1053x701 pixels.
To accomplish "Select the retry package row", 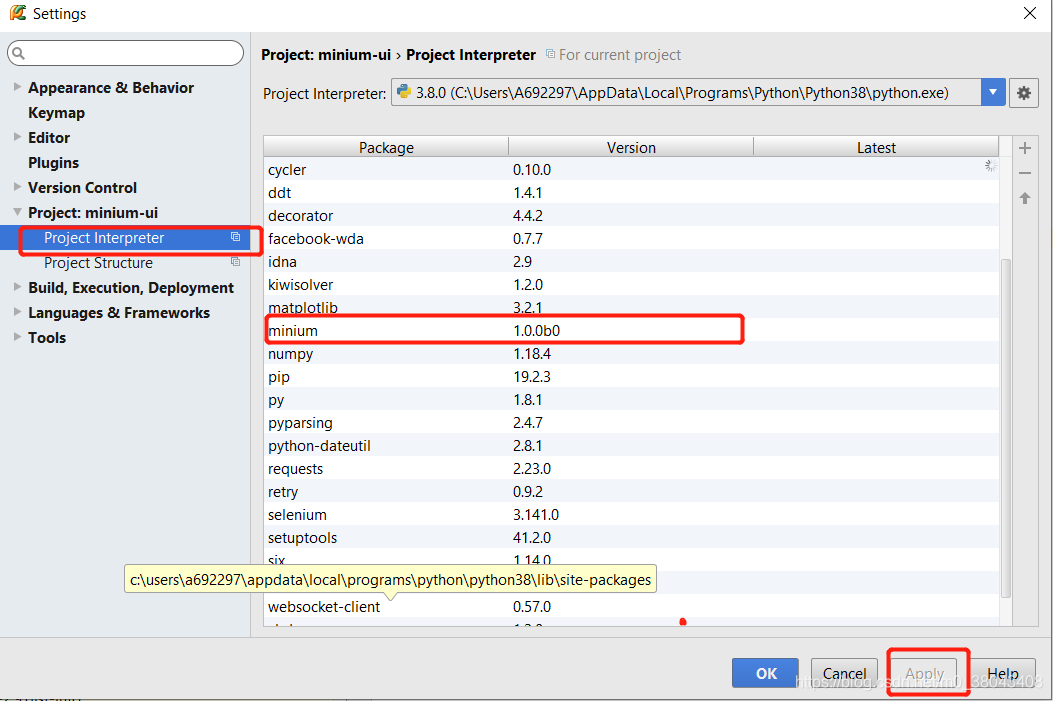I will tap(631, 492).
